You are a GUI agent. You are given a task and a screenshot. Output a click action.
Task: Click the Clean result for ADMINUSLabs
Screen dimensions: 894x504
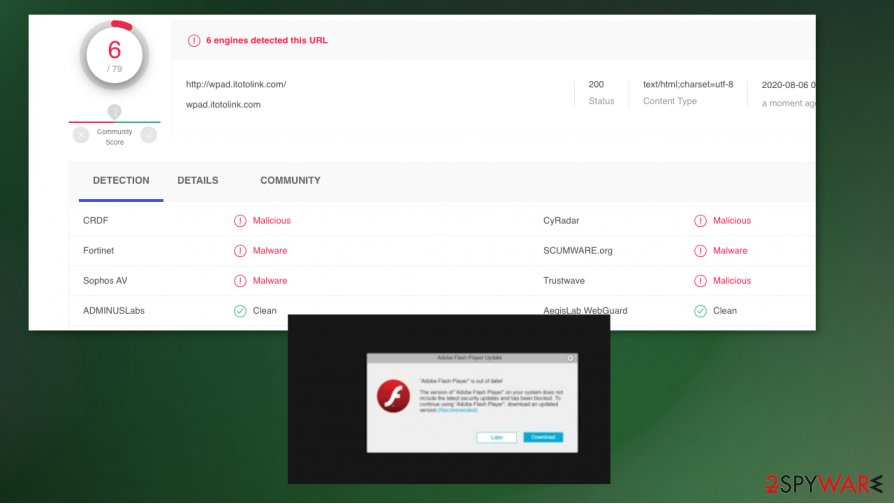tap(265, 311)
